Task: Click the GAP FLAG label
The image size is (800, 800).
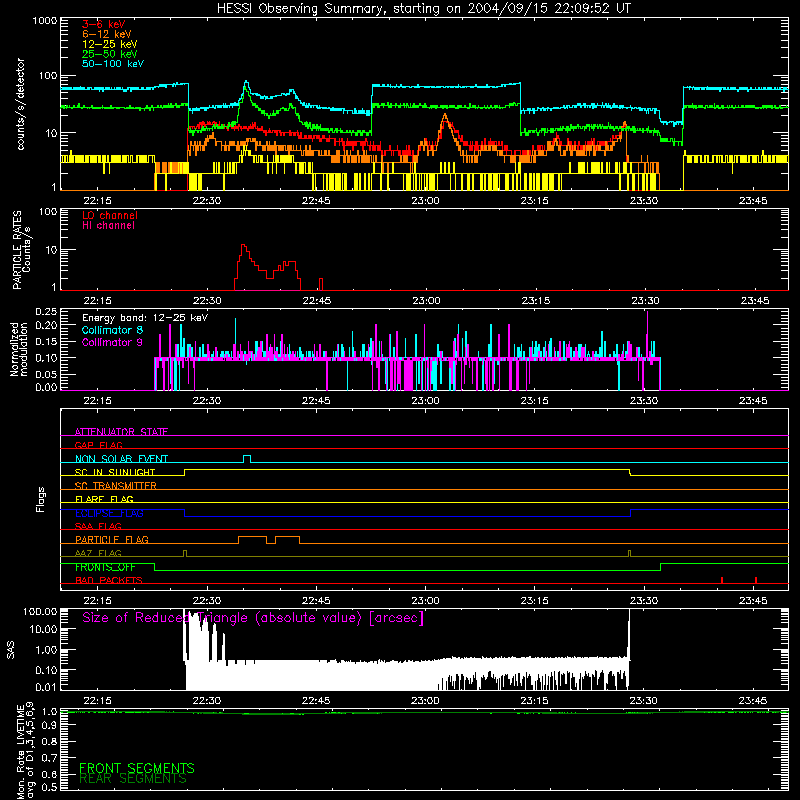Action: click(98, 445)
